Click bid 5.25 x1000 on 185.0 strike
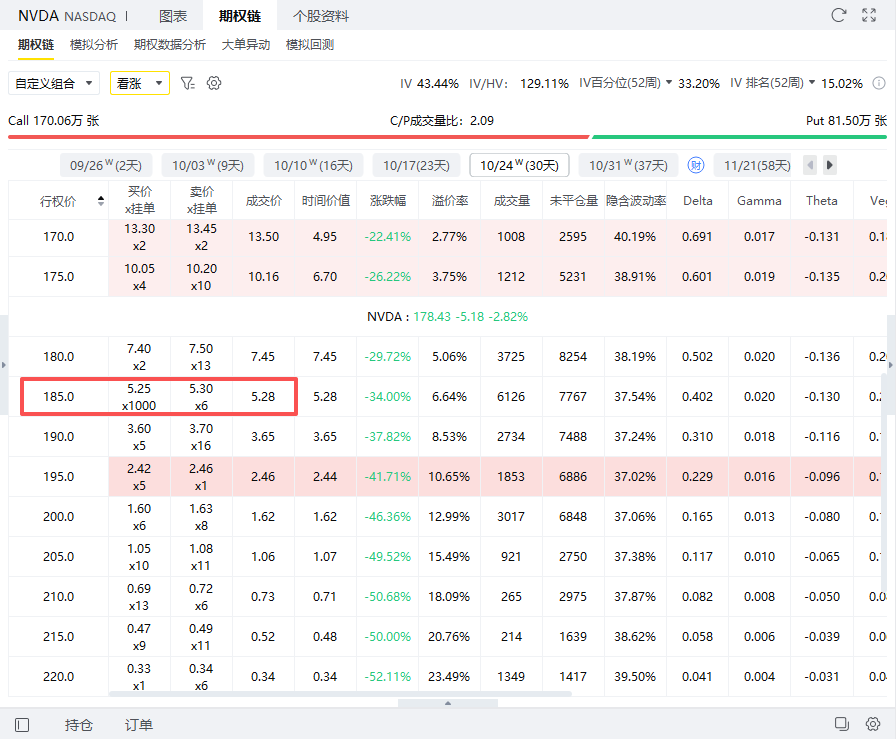896x739 pixels. coord(139,397)
